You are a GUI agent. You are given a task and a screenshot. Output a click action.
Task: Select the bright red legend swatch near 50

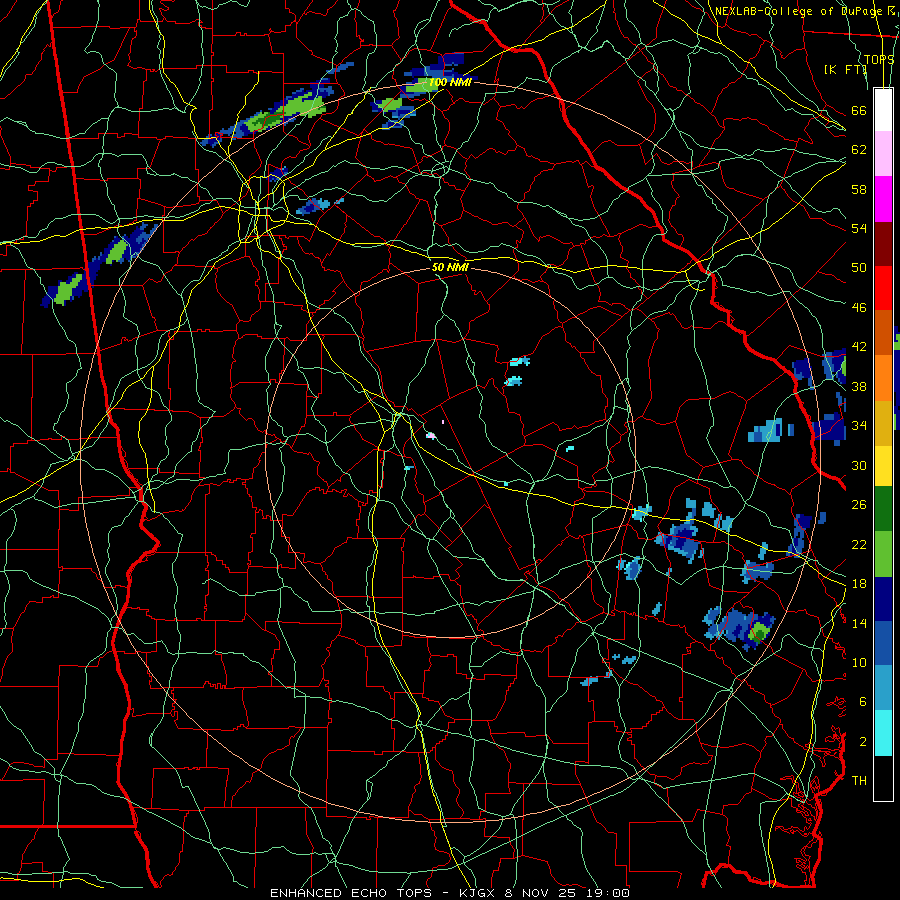pyautogui.click(x=883, y=288)
